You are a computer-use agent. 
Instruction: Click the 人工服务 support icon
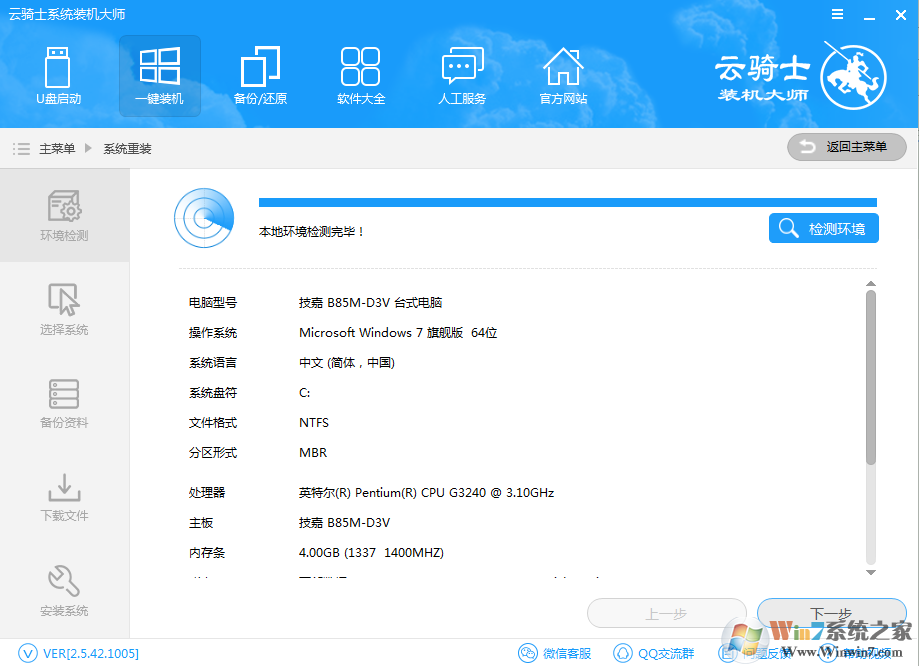coord(462,75)
